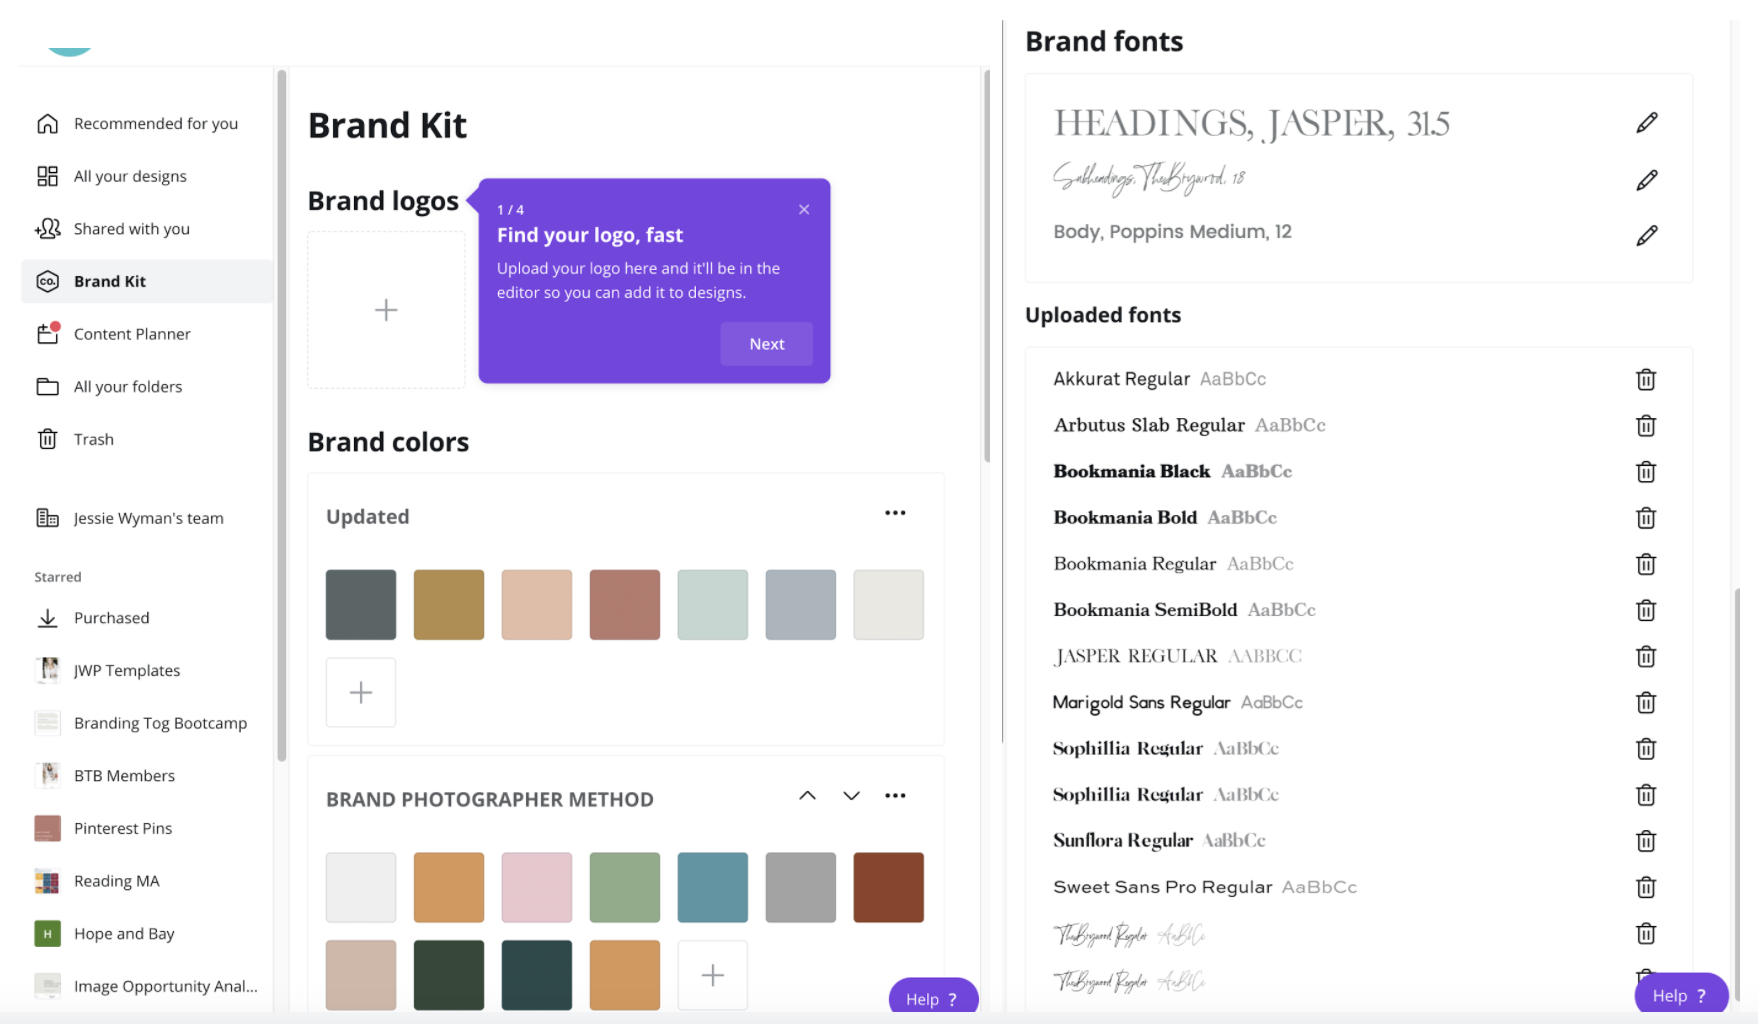1758x1024 pixels.
Task: Move Brand Photographer Method palette up
Action: pyautogui.click(x=807, y=796)
